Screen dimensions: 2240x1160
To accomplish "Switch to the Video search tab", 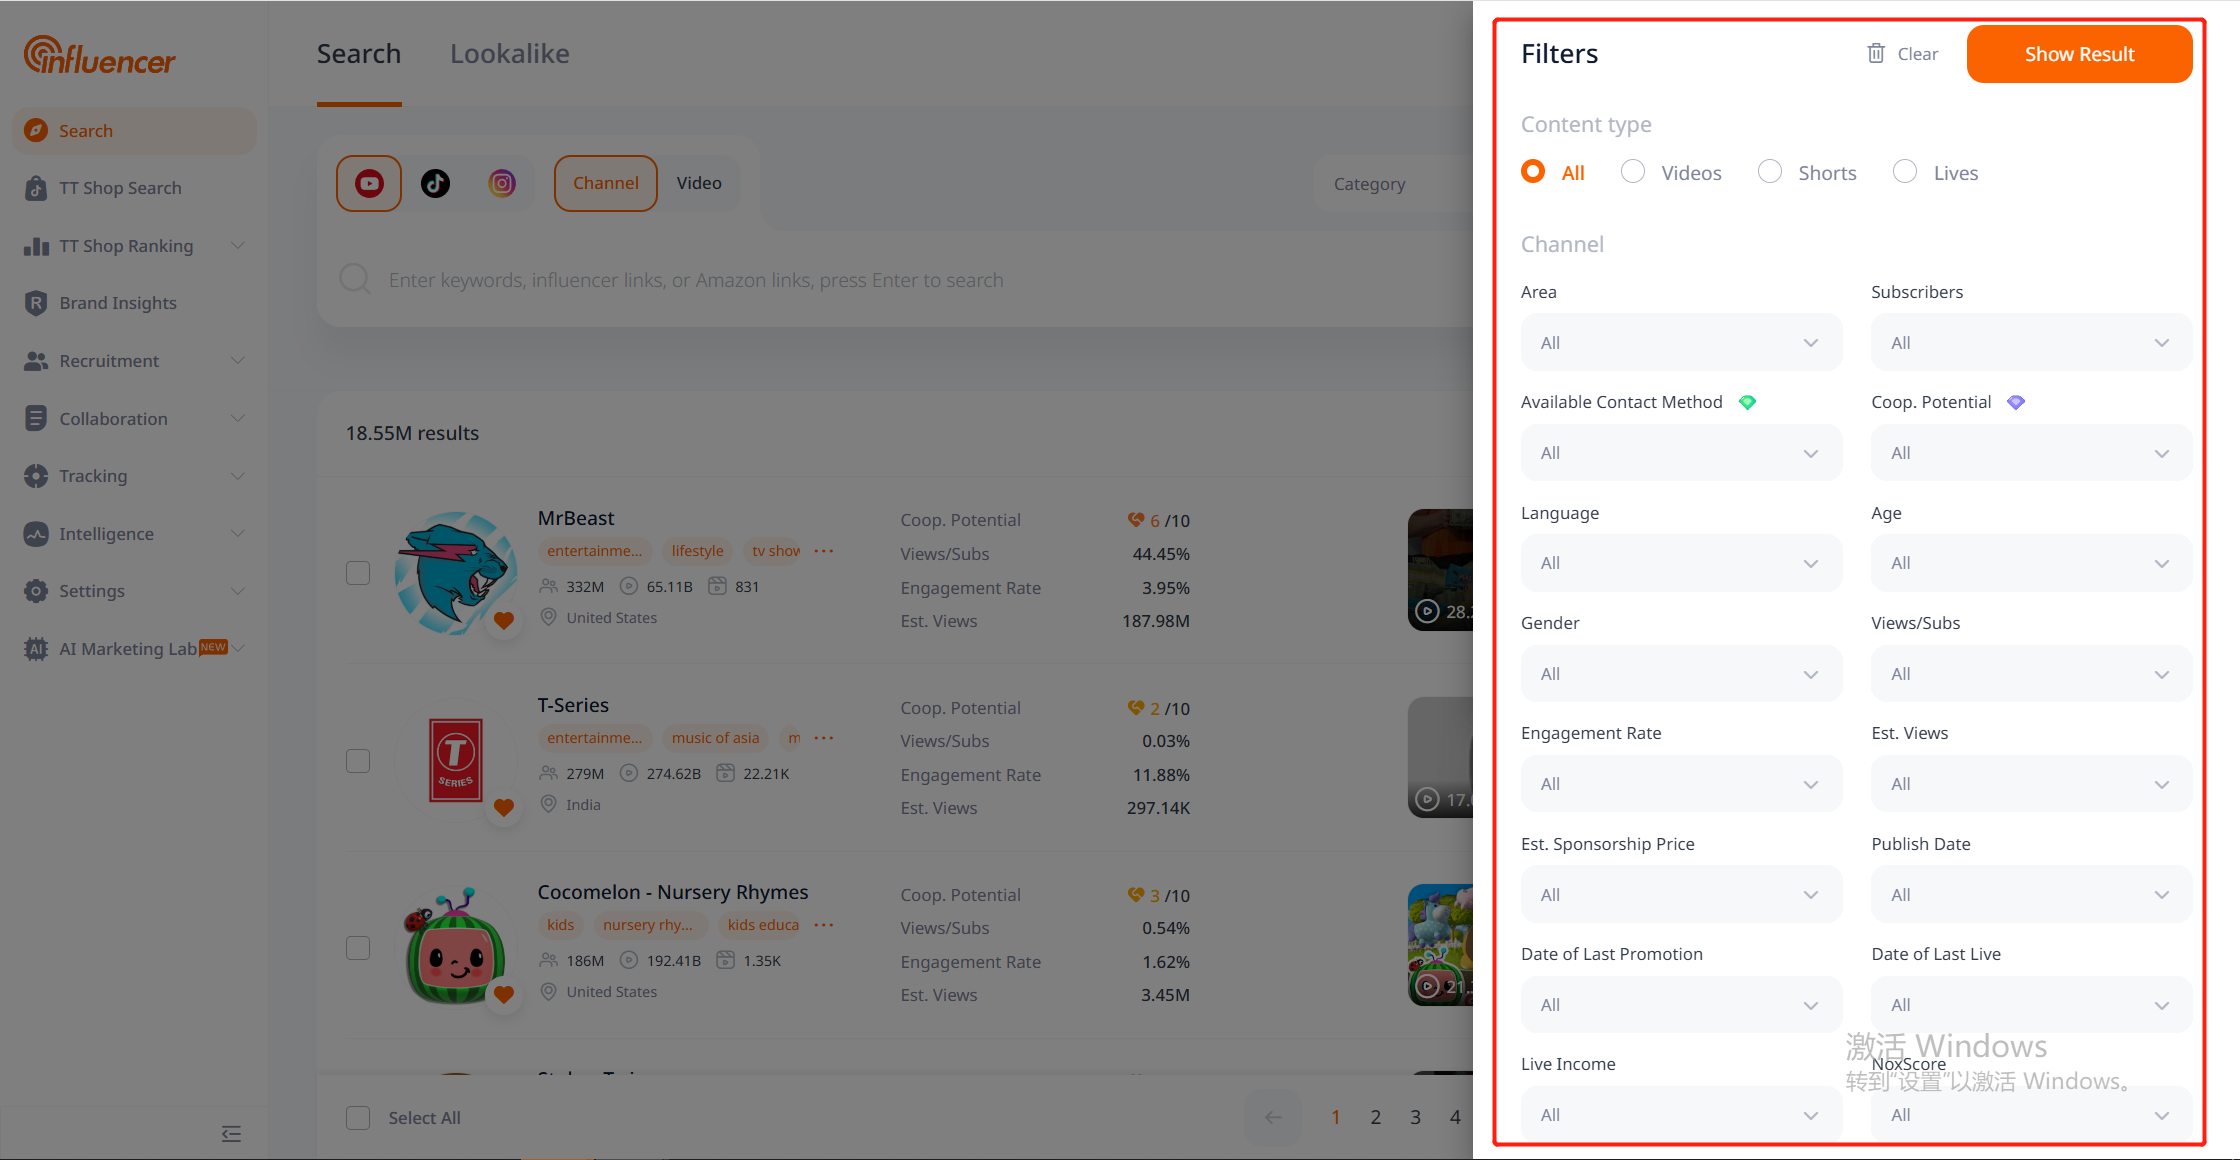I will tap(698, 183).
